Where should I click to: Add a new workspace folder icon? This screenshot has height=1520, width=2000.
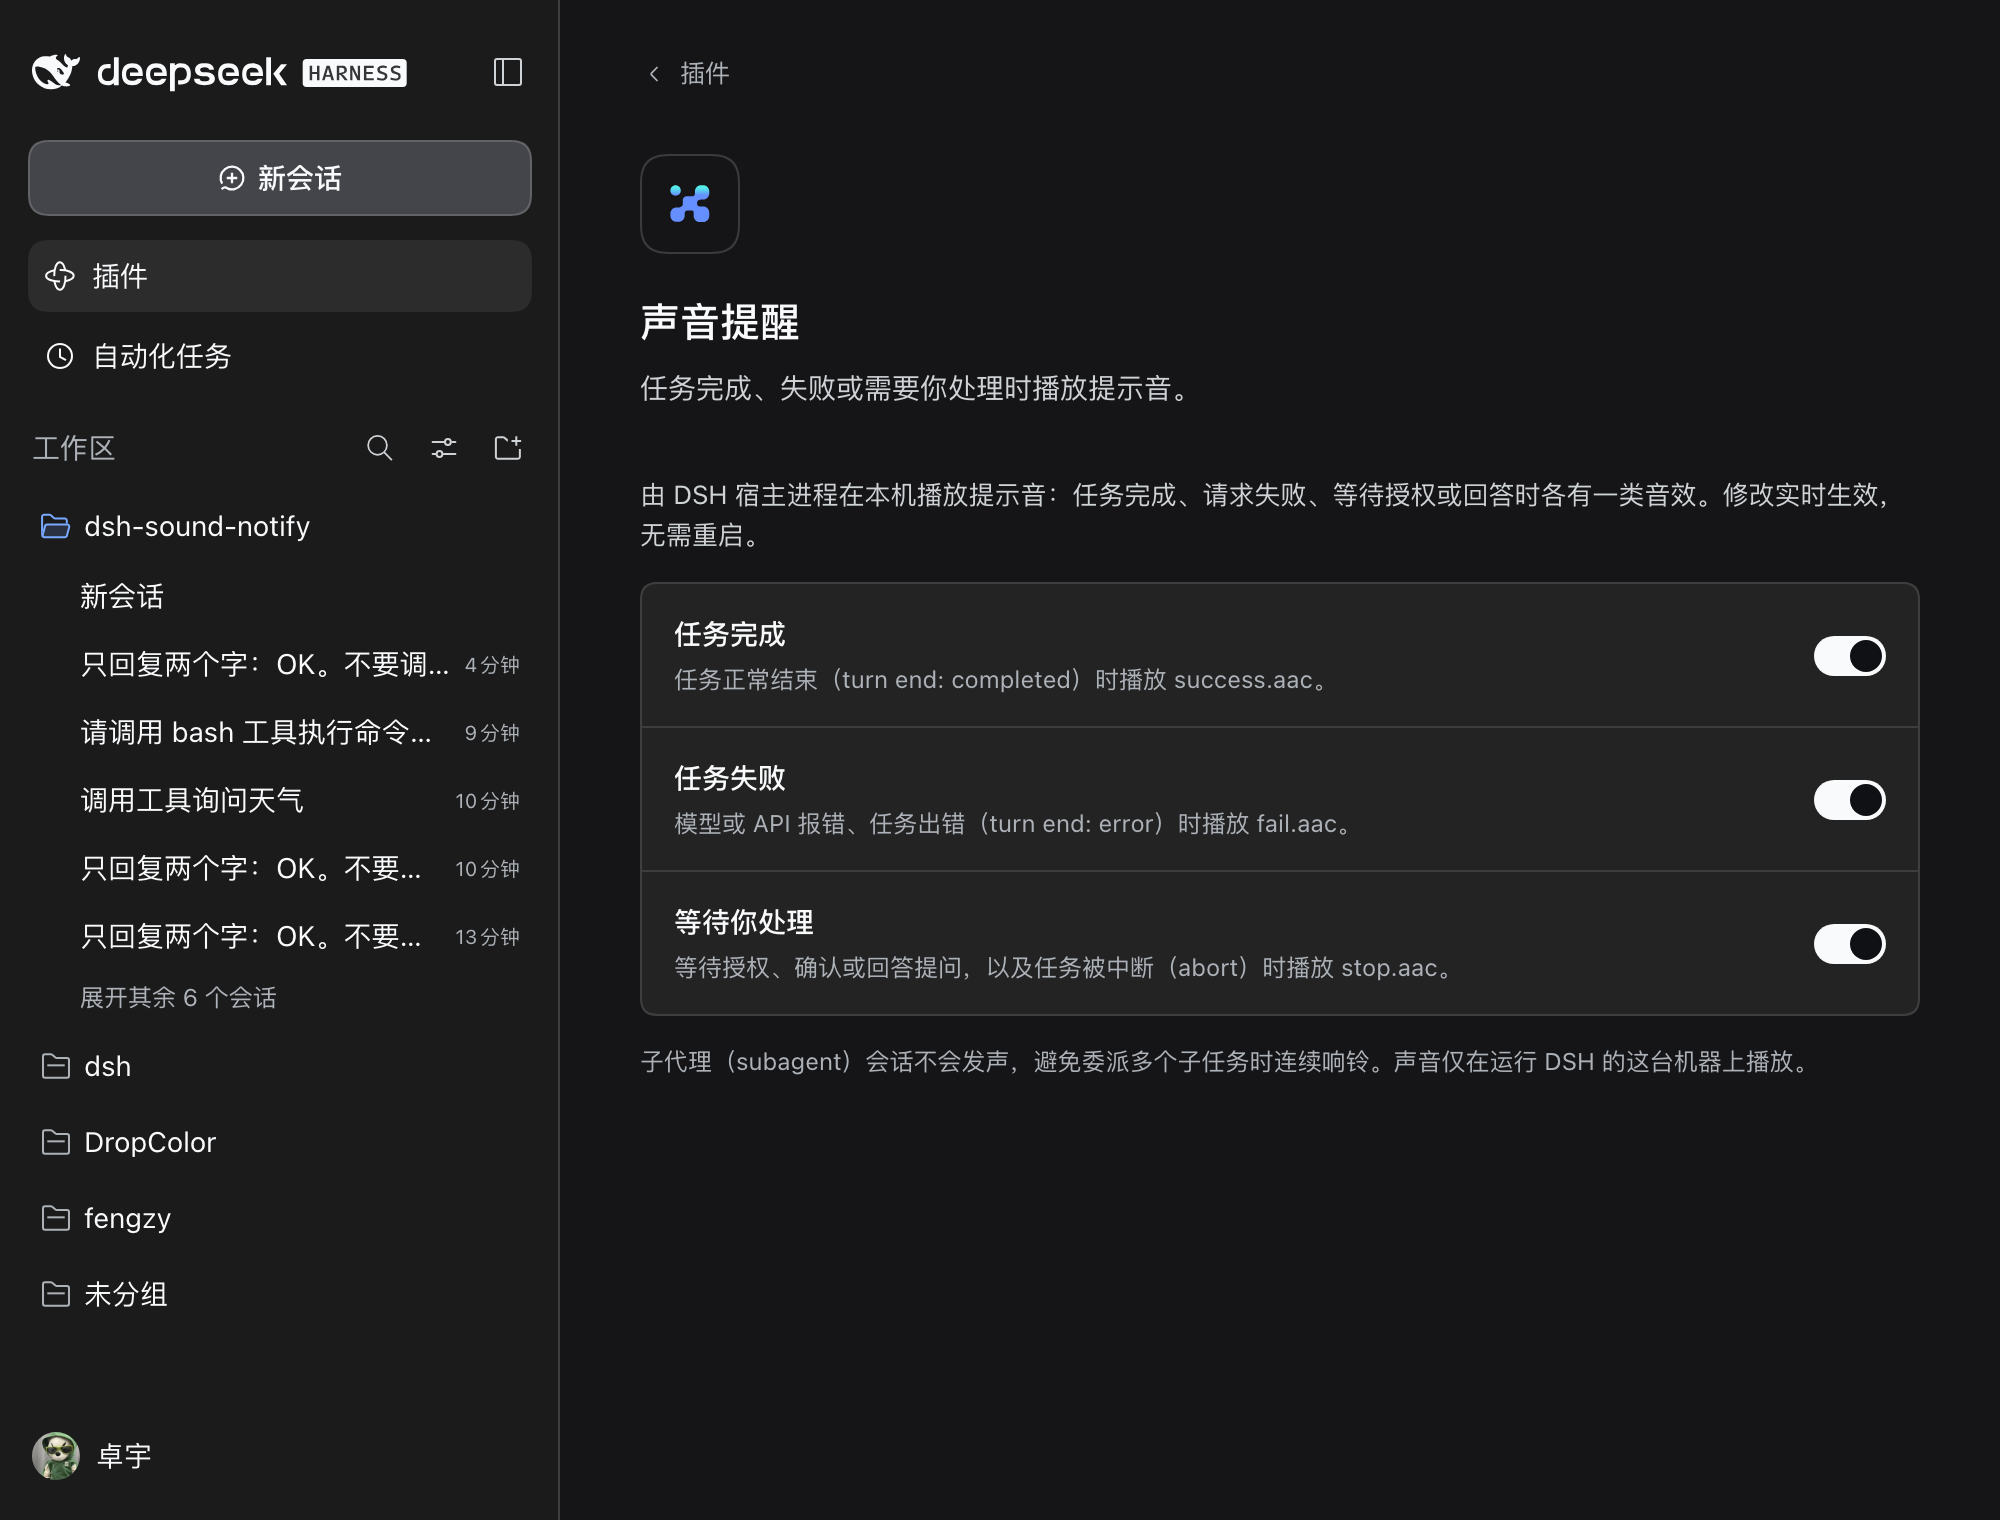click(508, 448)
